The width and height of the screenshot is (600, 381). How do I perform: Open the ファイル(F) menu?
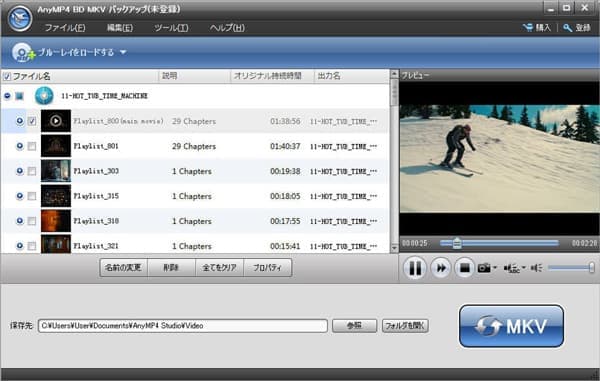pyautogui.click(x=65, y=28)
